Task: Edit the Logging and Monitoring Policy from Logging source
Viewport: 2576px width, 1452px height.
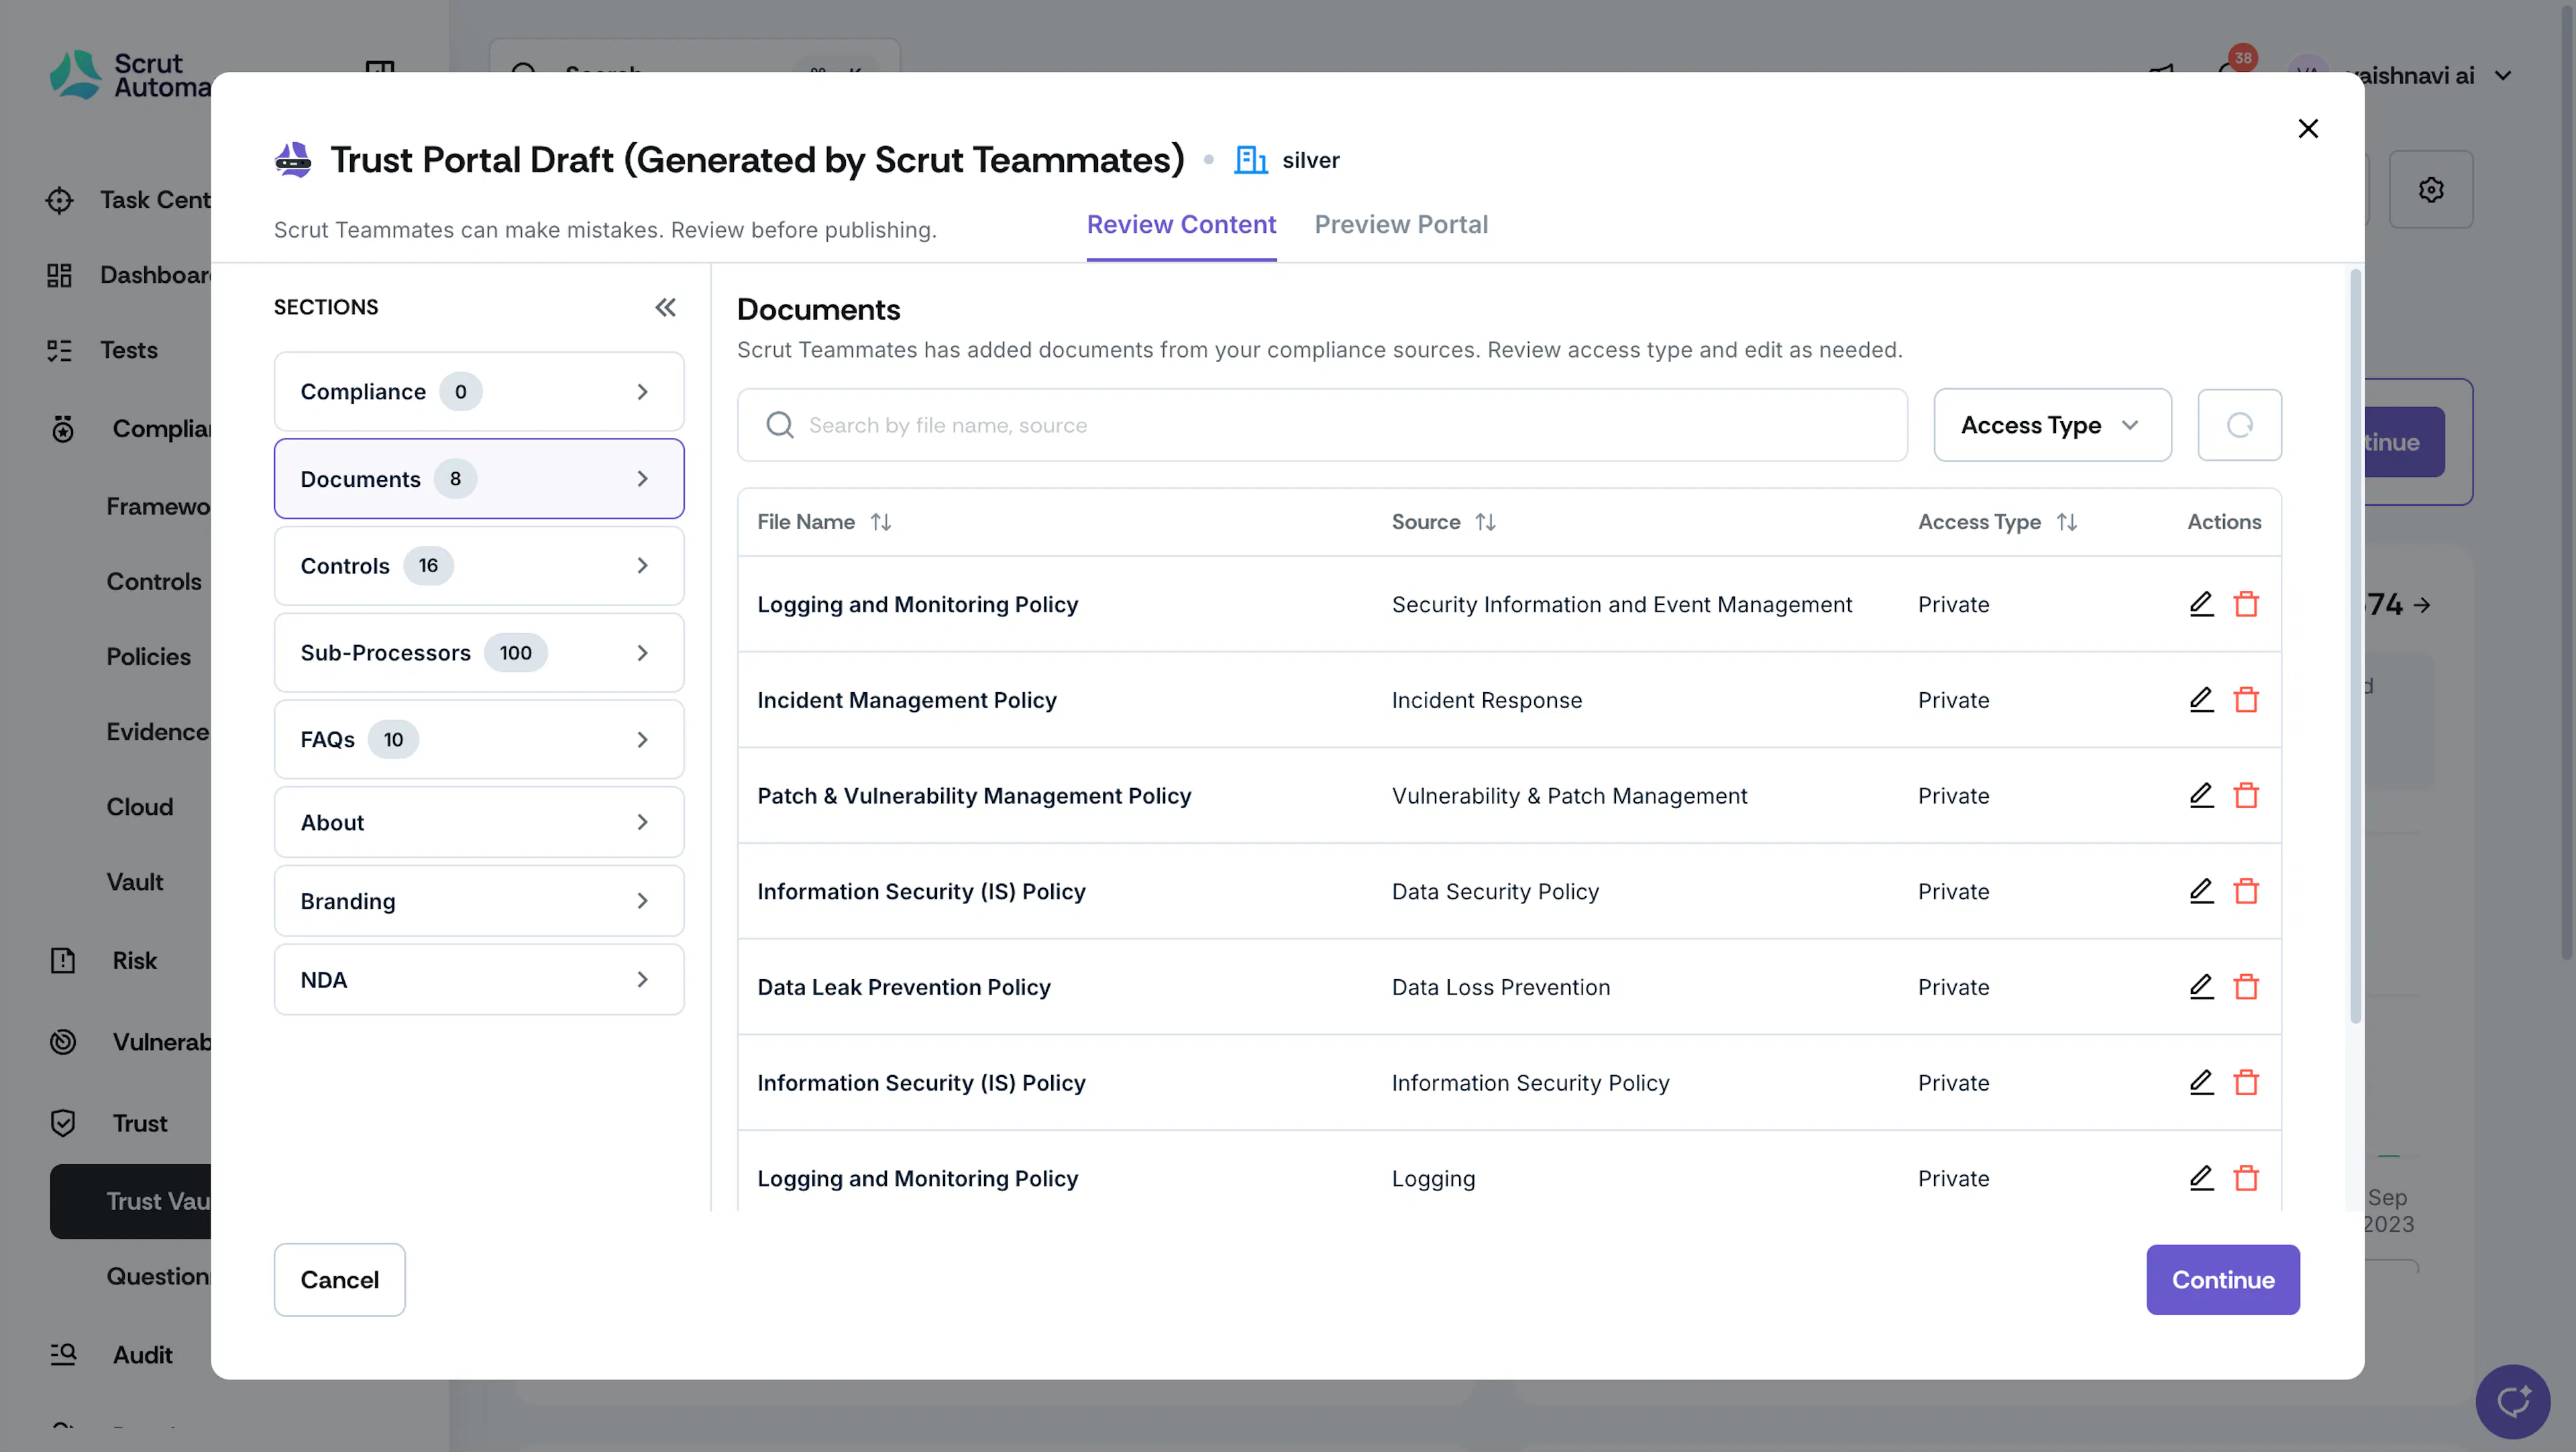Action: coord(2201,1178)
